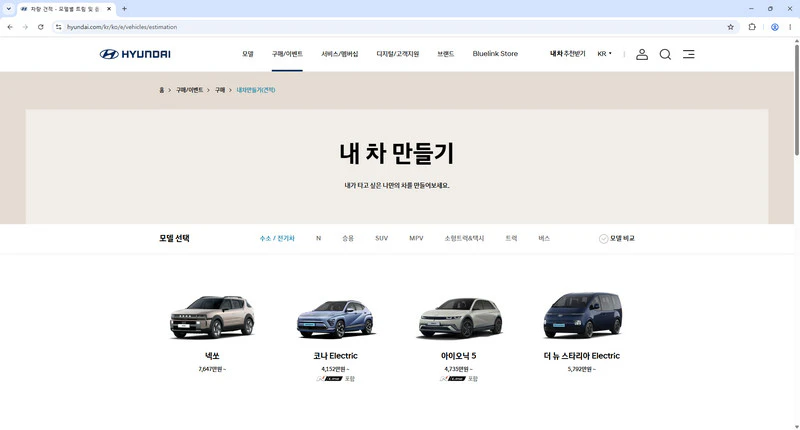The height and width of the screenshot is (430, 800).
Task: Open the 서비스/멤버십 menu
Action: click(x=339, y=54)
